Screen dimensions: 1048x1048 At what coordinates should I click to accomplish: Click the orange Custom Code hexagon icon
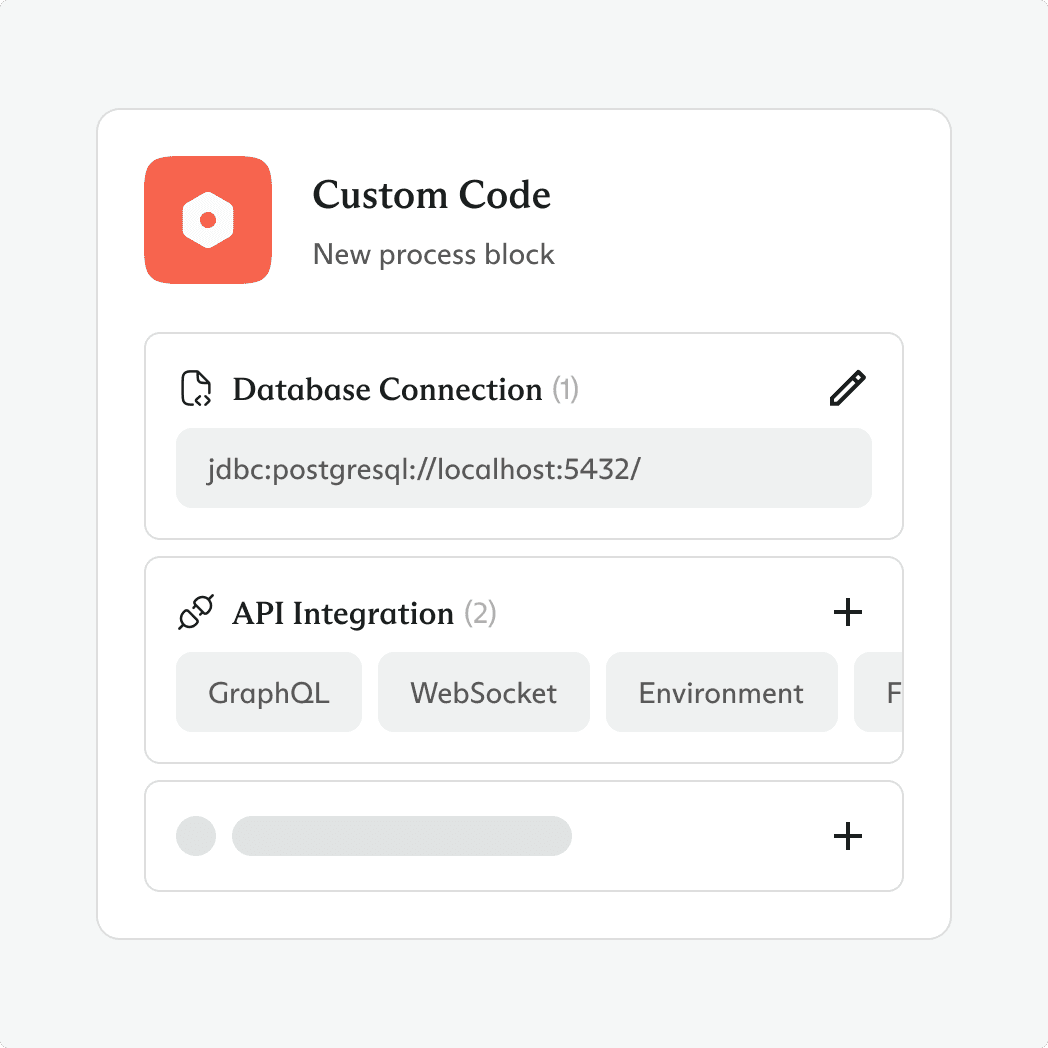pos(208,219)
